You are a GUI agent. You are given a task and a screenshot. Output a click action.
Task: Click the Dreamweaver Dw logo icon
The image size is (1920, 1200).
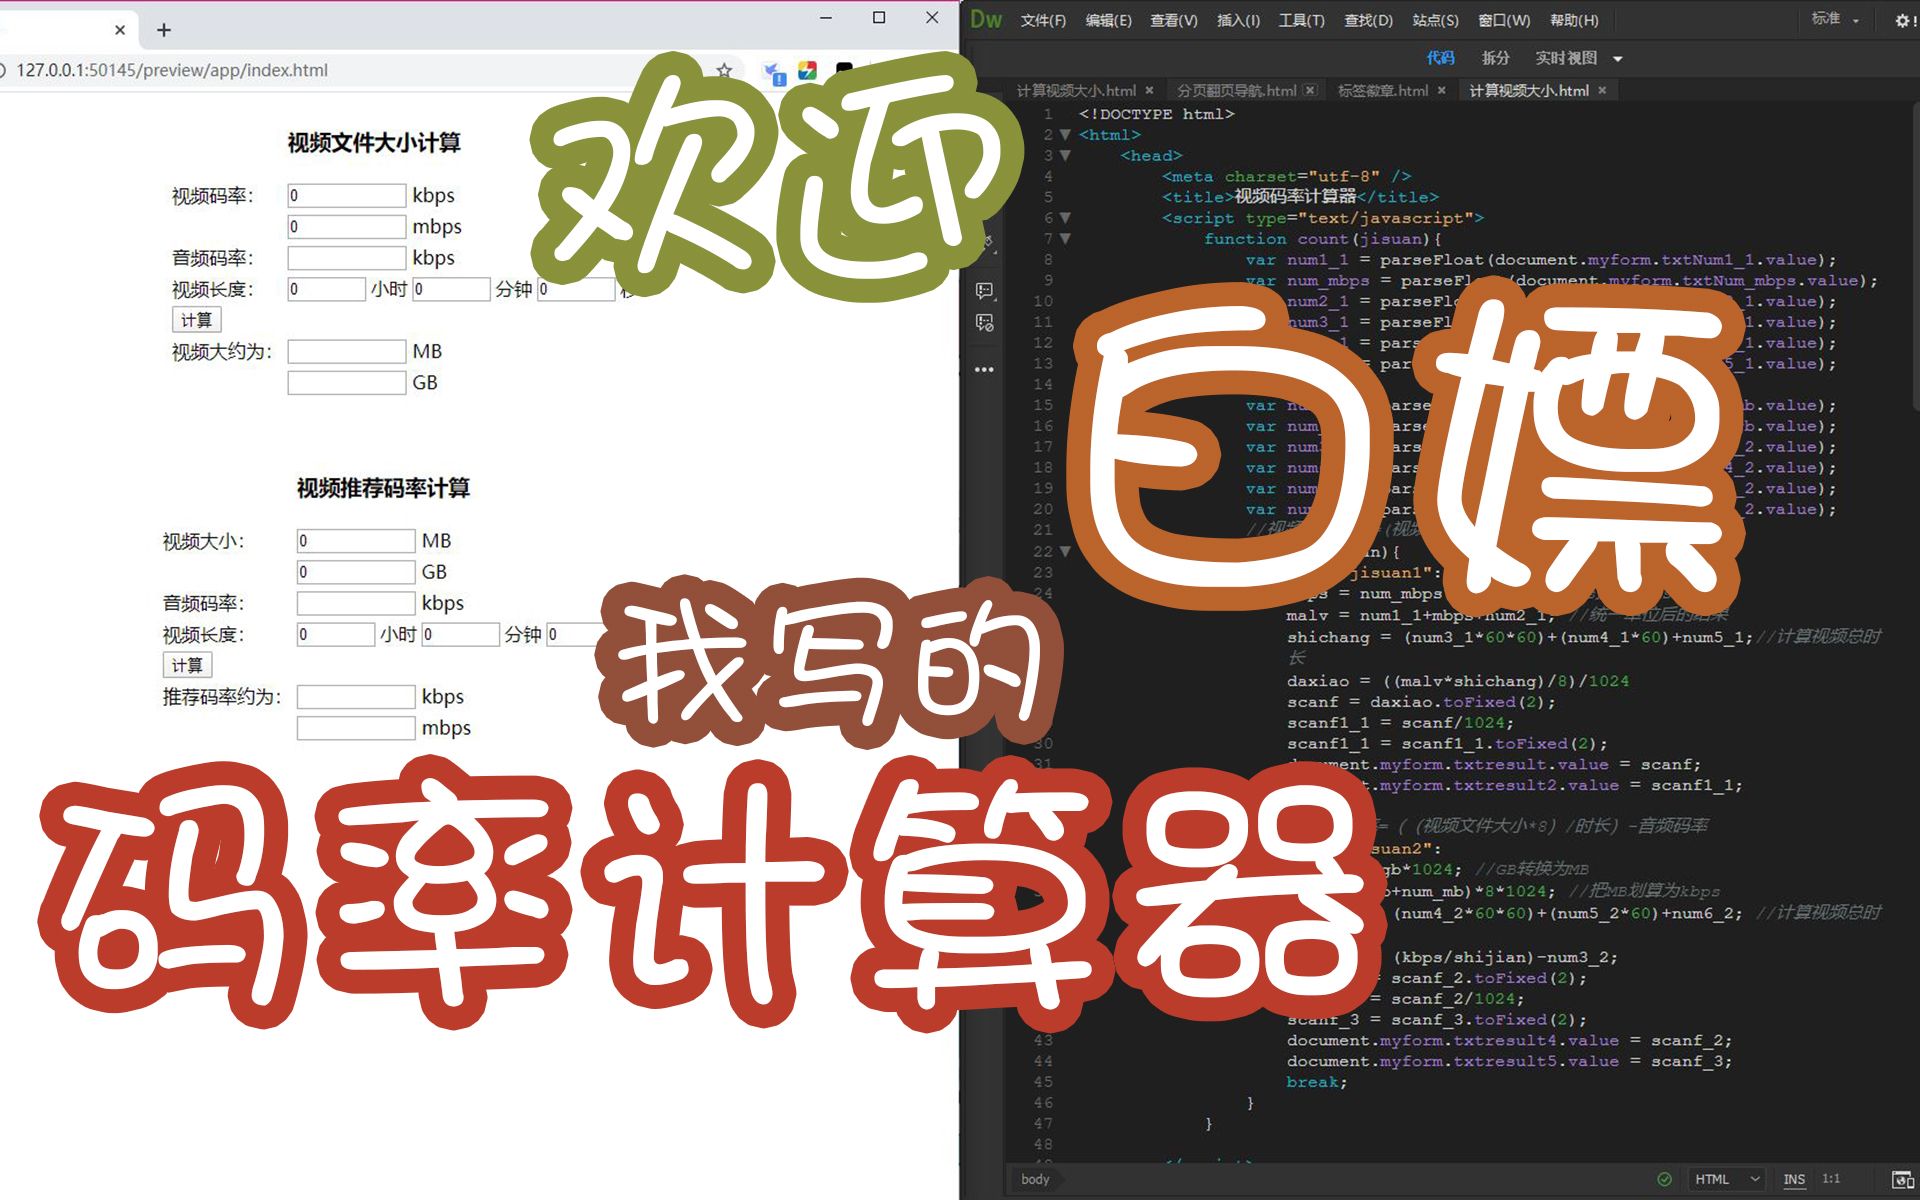click(985, 19)
